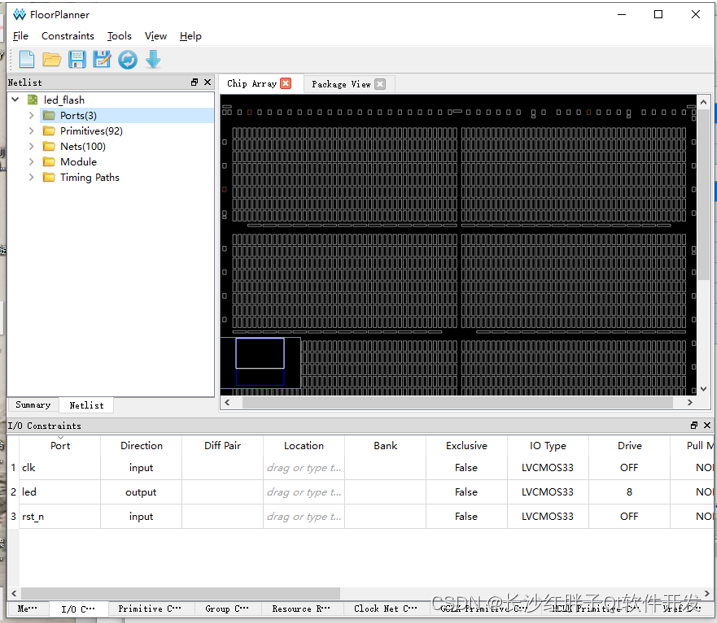Screen dimensions: 717x623
Task: Click the Open folder toolbar icon
Action: pyautogui.click(x=52, y=59)
